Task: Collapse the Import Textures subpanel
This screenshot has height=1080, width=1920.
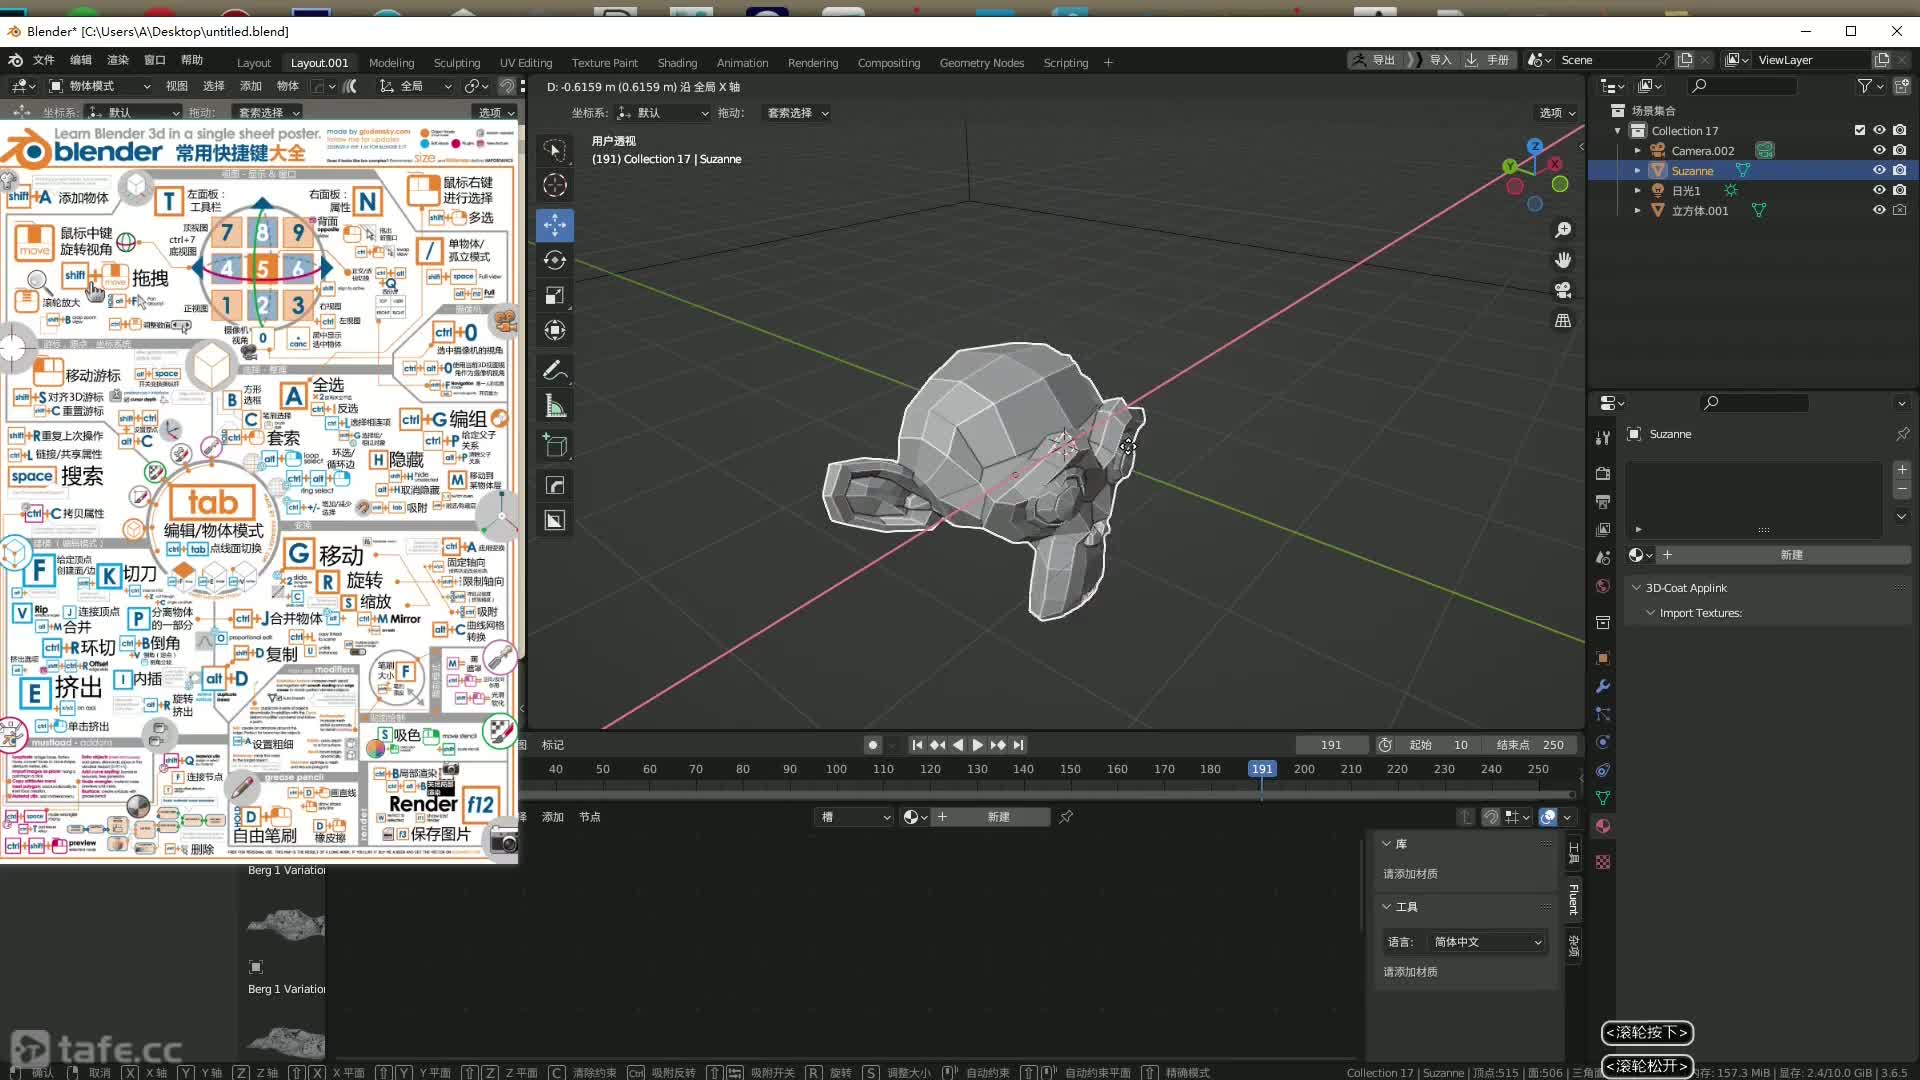Action: tap(1650, 613)
